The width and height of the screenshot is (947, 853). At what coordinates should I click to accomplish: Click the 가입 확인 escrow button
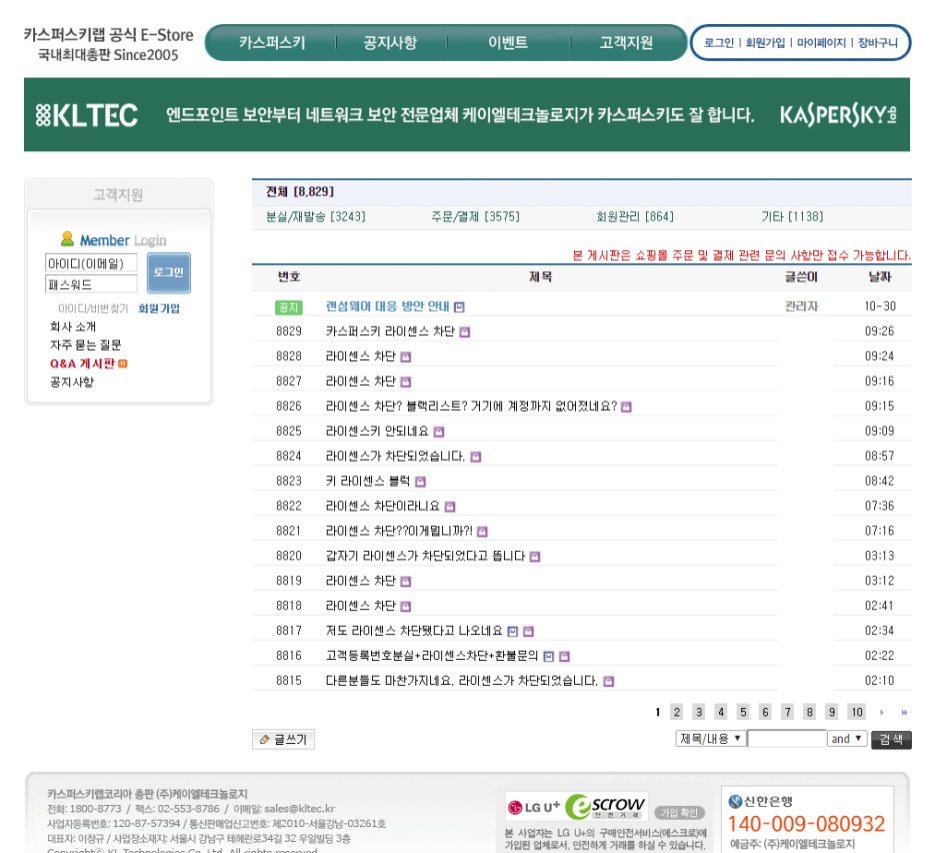[679, 813]
